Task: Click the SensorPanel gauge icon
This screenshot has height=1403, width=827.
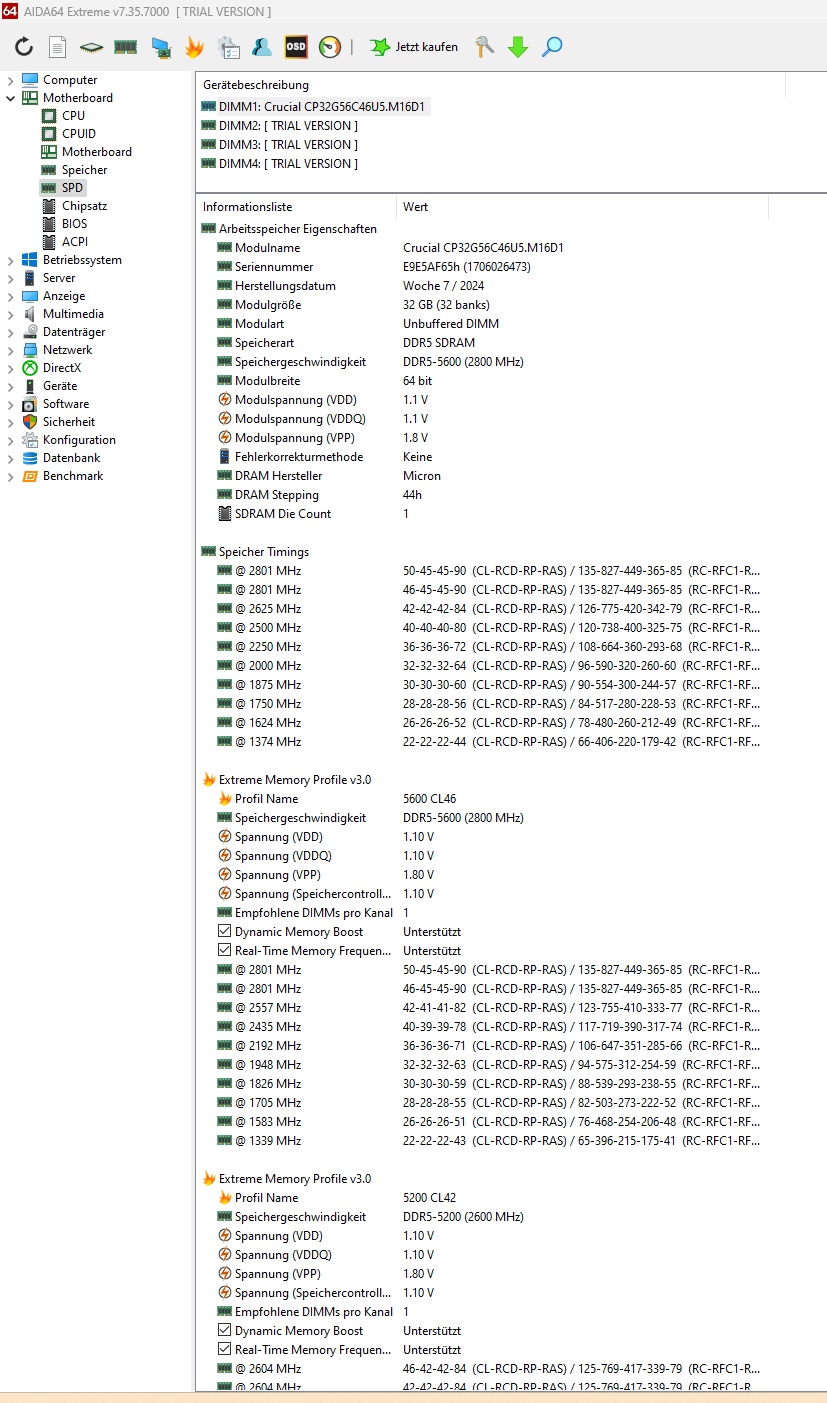Action: [x=330, y=47]
